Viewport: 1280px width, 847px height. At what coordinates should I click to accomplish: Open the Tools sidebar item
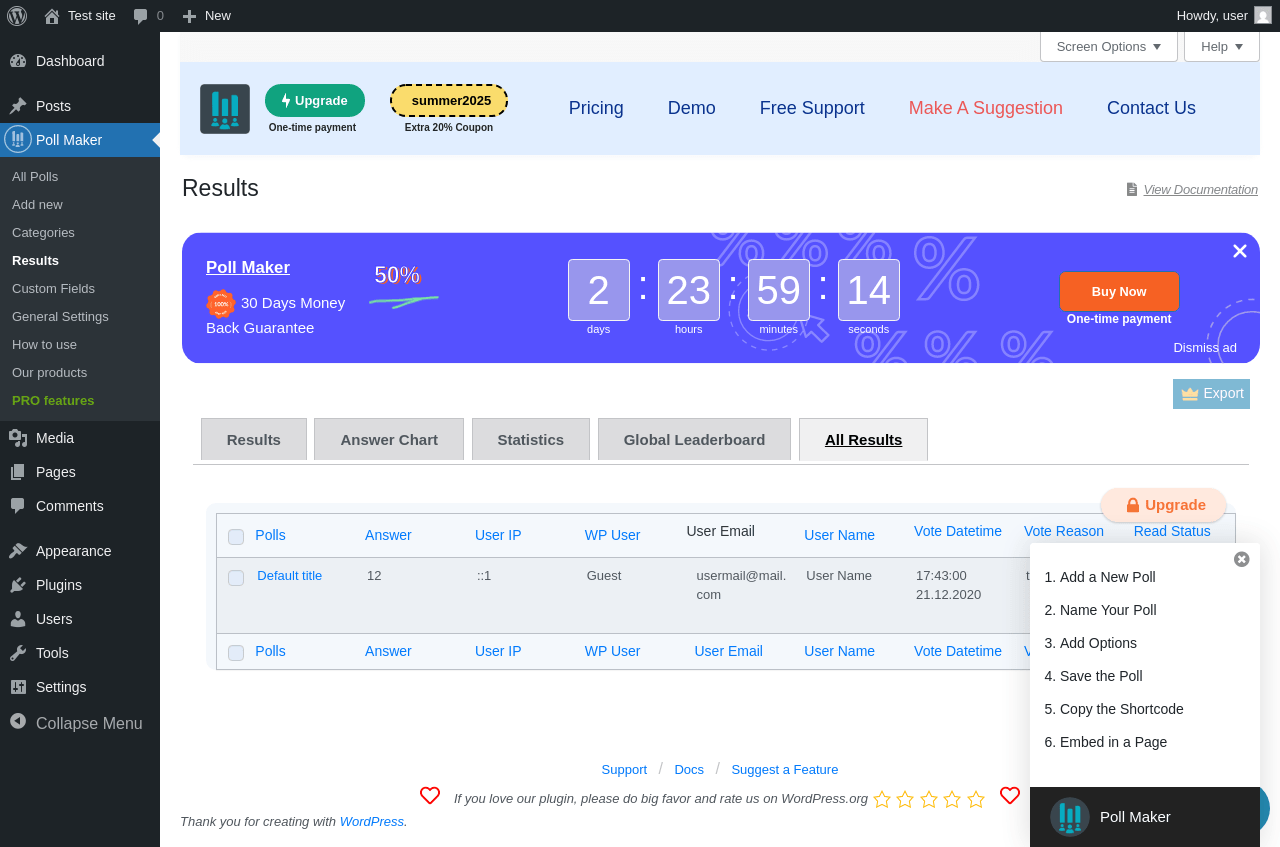[x=80, y=653]
